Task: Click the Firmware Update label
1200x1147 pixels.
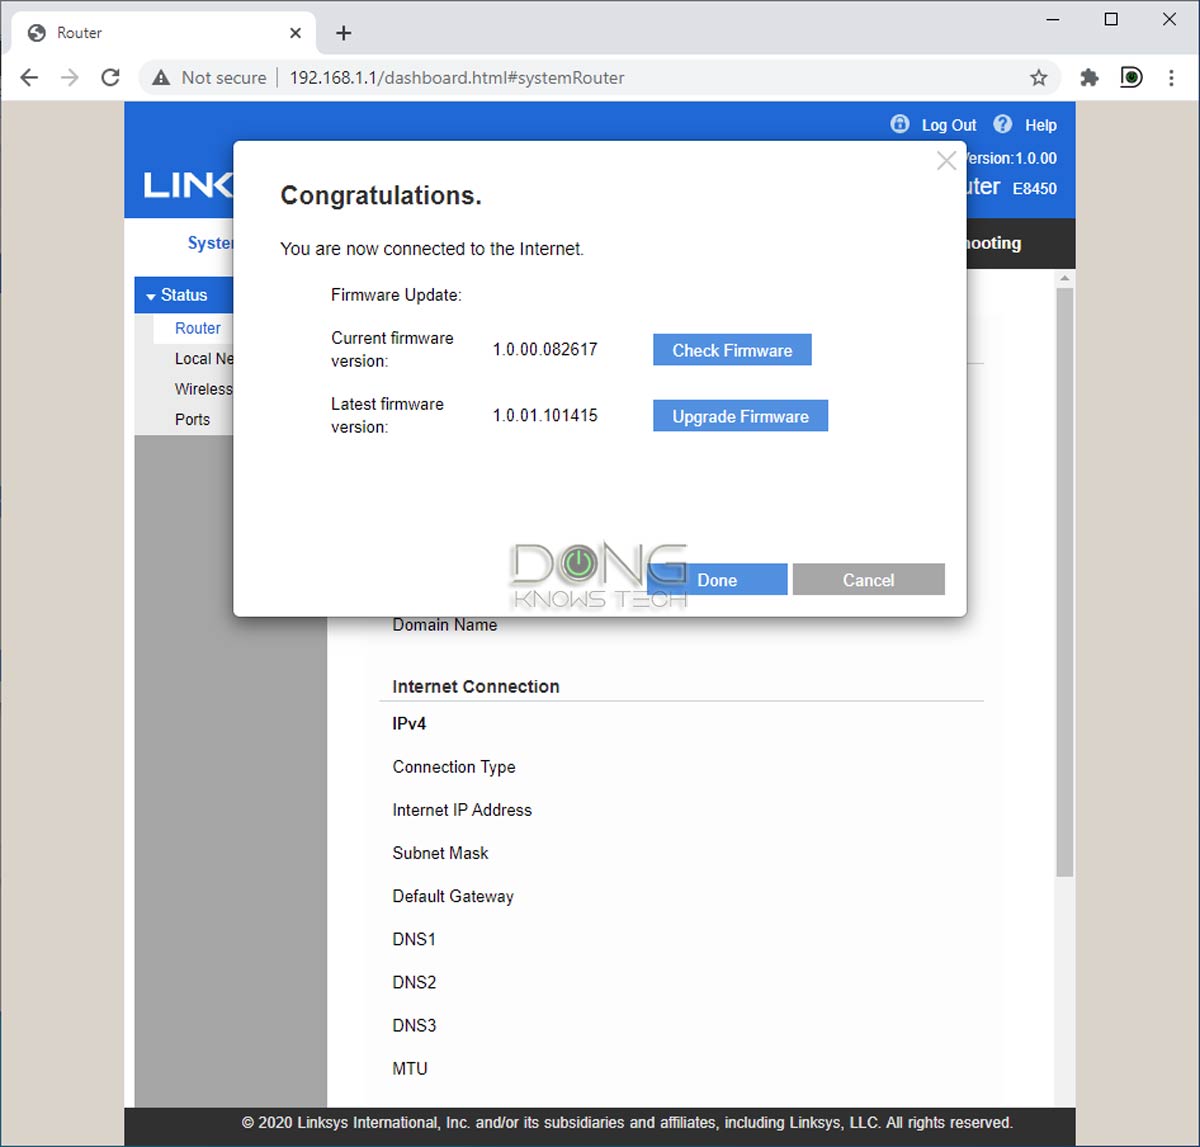Action: click(396, 295)
